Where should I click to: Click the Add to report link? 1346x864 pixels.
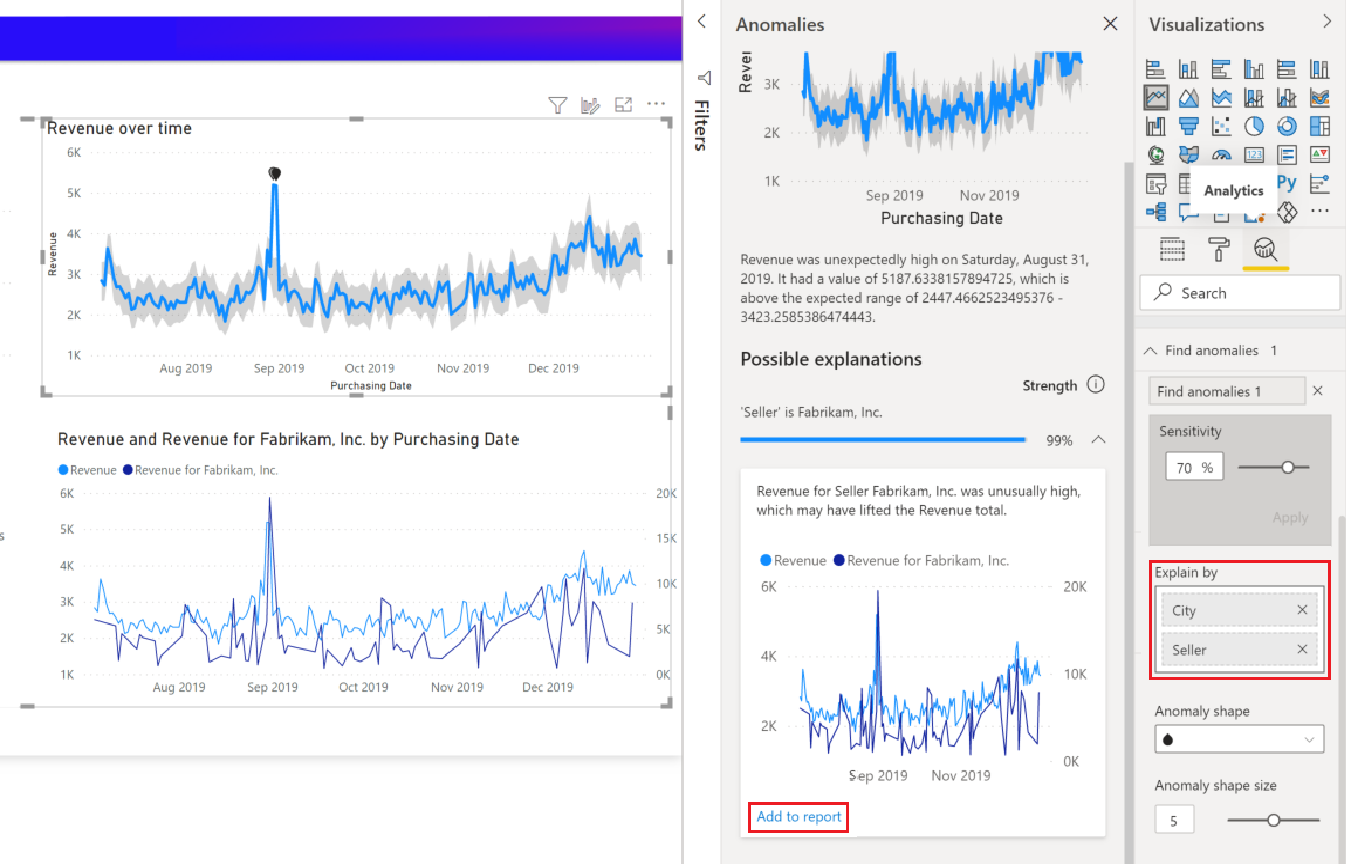799,817
